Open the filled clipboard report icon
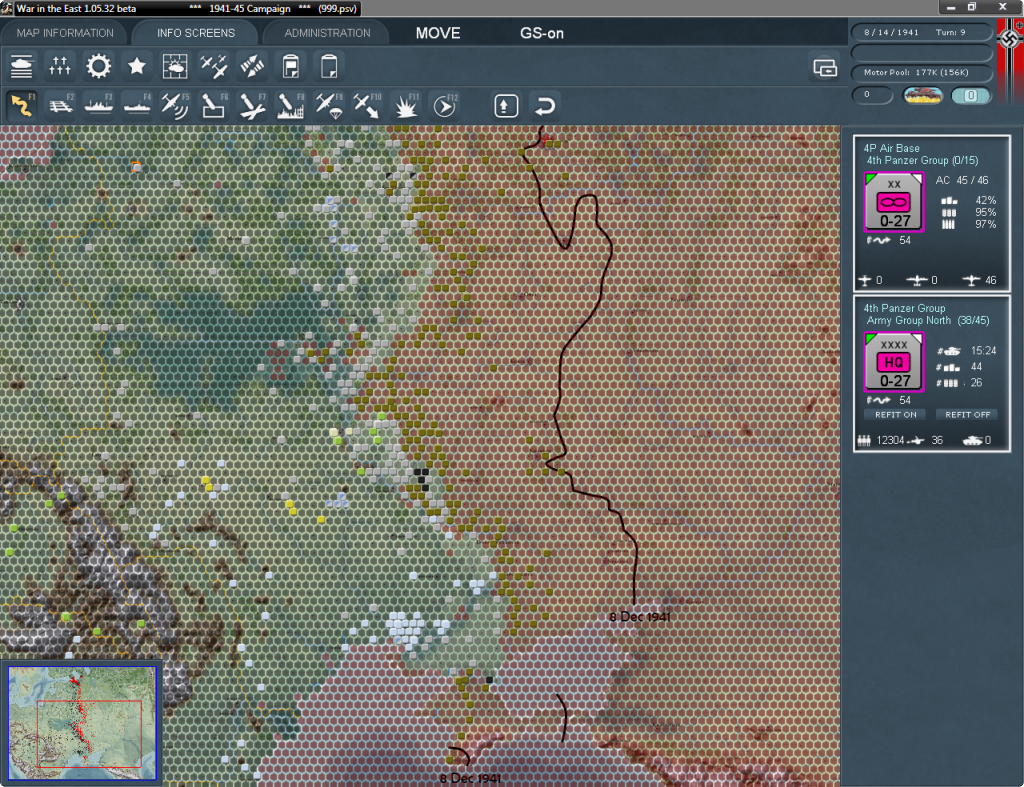 pos(291,66)
